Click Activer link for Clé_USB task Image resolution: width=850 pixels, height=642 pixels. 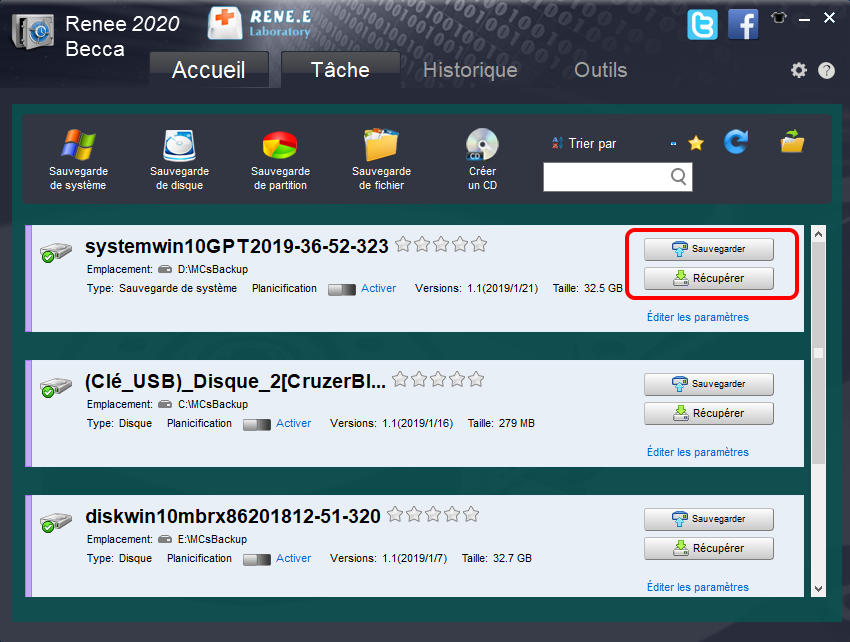[x=293, y=423]
